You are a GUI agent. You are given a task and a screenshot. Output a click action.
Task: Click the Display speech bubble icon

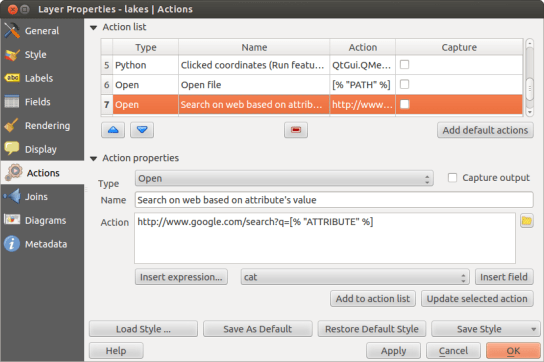pos(12,149)
